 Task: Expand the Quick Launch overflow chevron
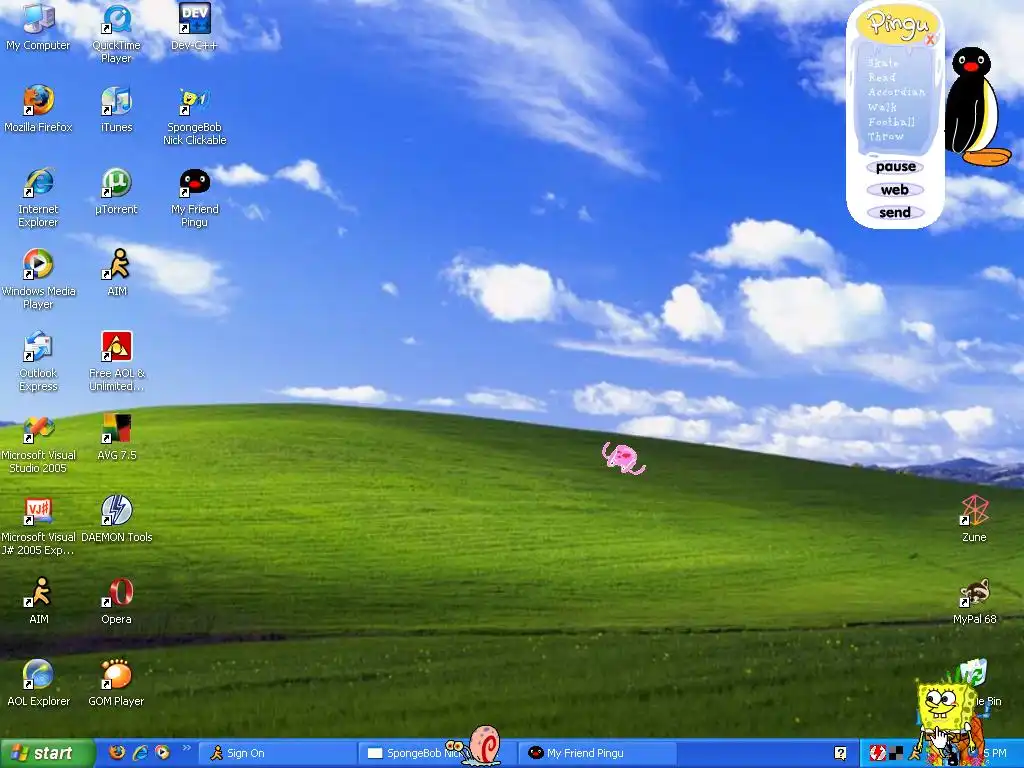point(186,748)
